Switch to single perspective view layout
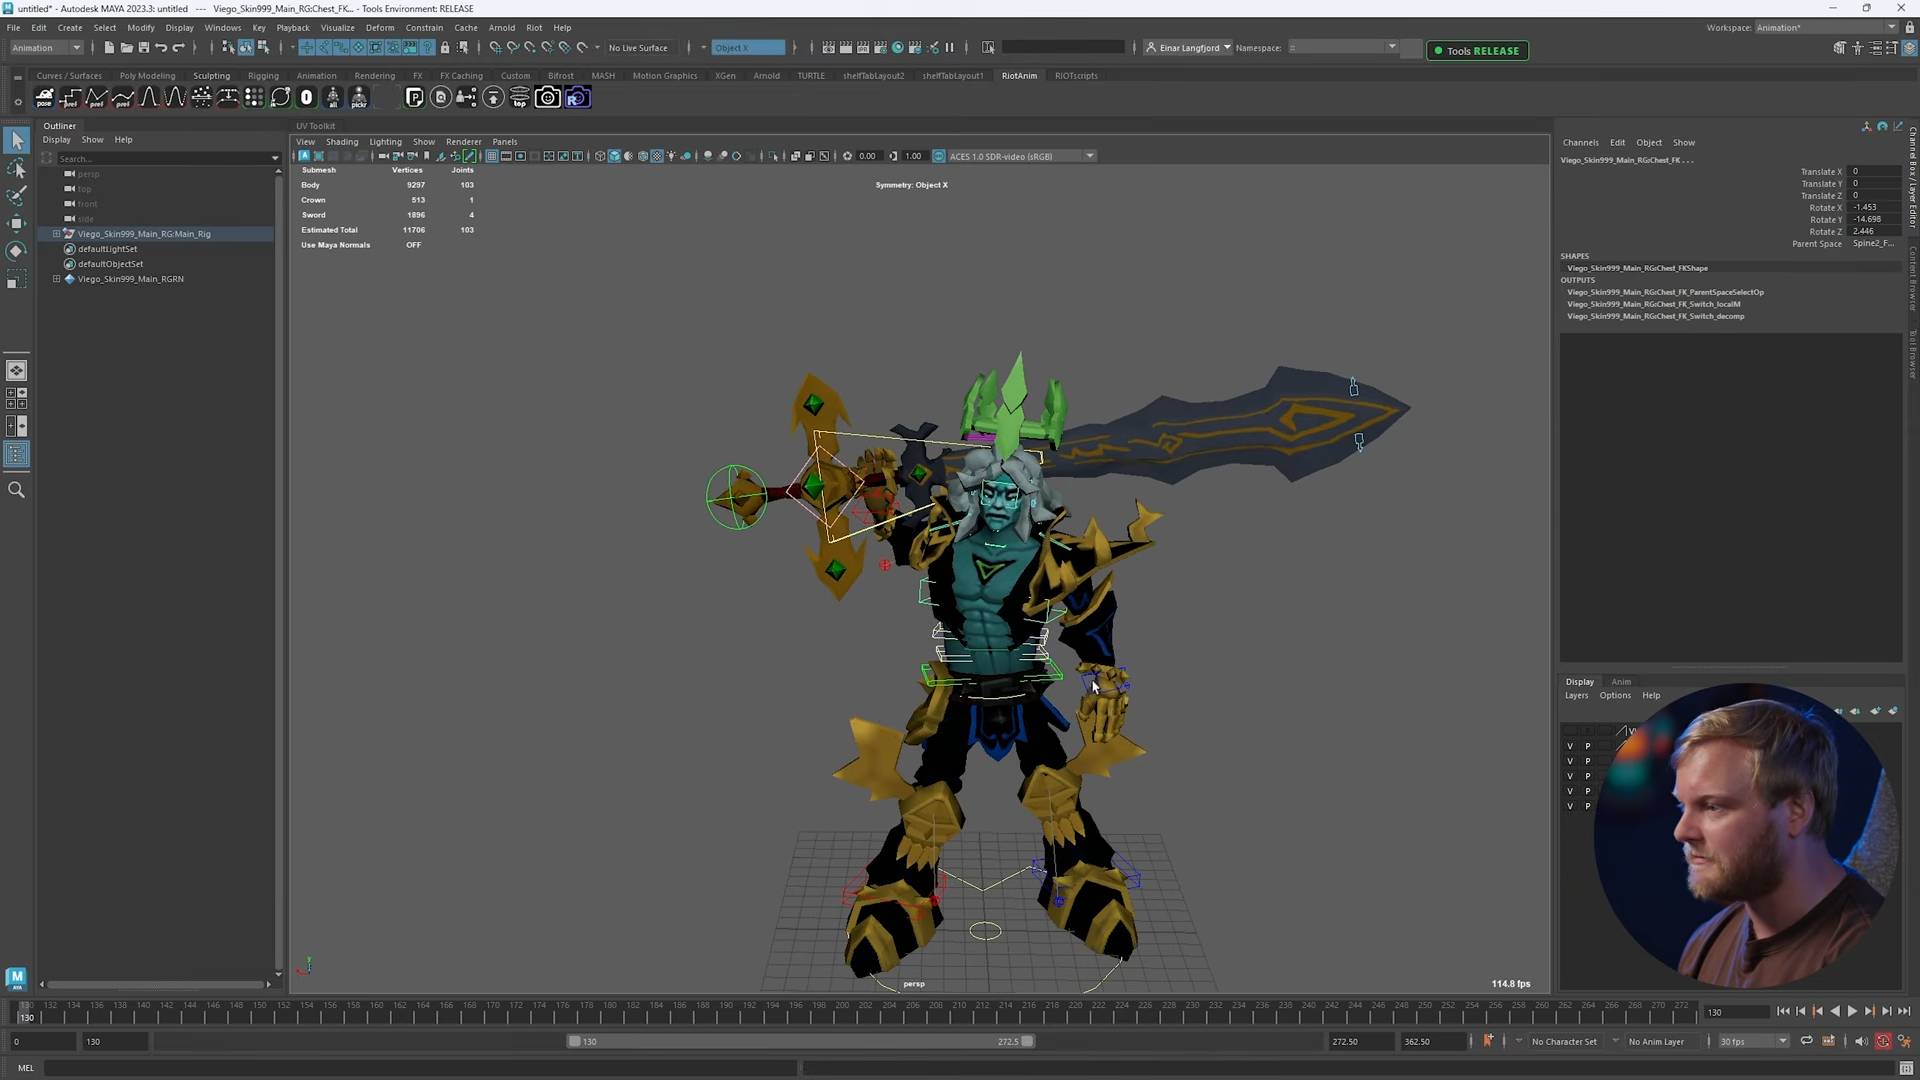Screen dimensions: 1920x1080 pyautogui.click(x=17, y=370)
